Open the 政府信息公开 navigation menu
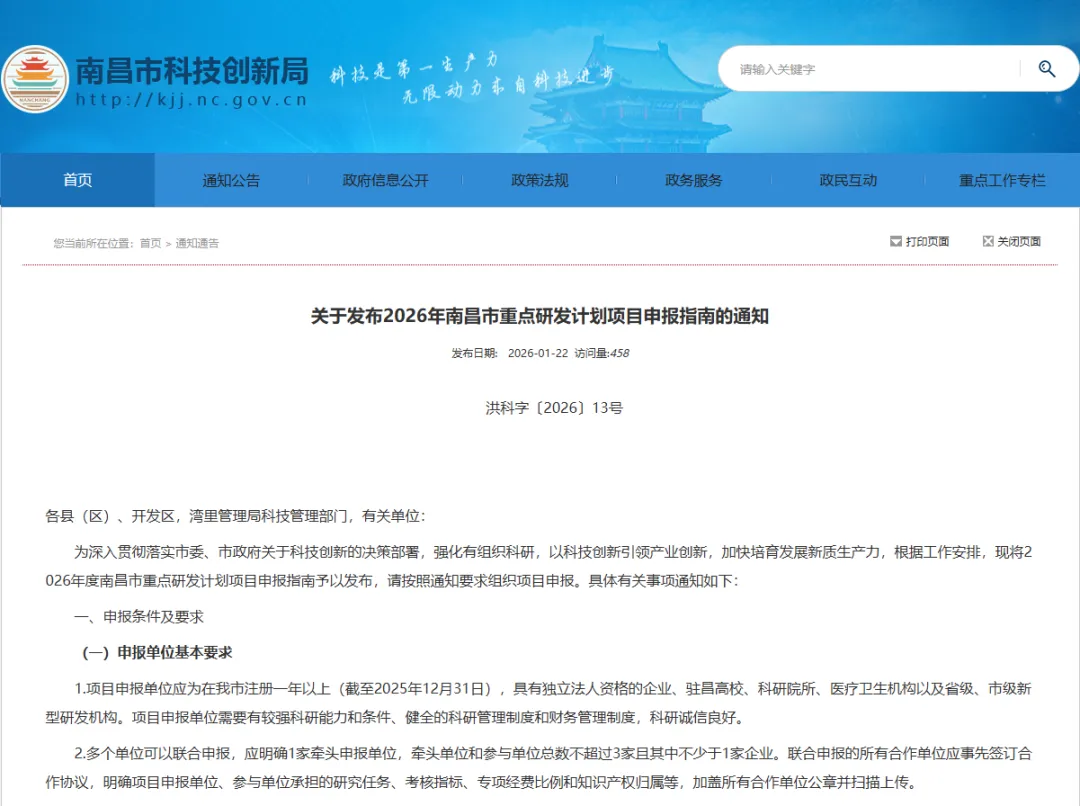 (386, 180)
